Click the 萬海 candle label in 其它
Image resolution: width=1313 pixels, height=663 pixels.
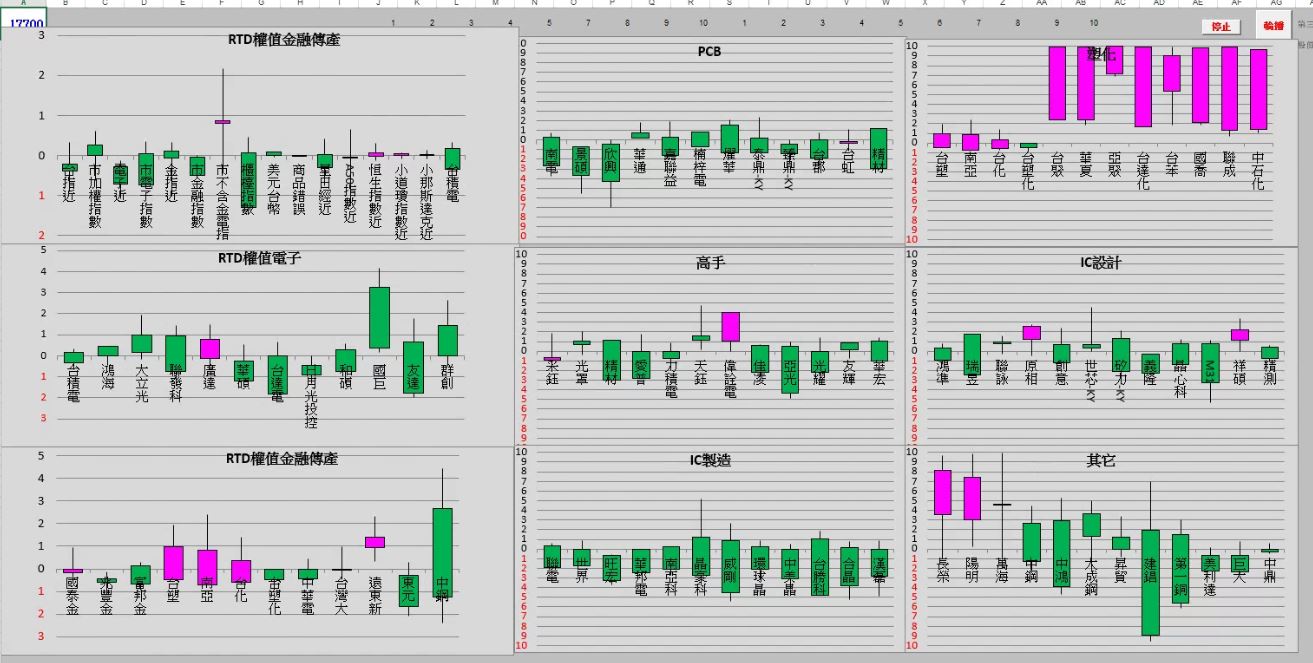click(x=1002, y=572)
